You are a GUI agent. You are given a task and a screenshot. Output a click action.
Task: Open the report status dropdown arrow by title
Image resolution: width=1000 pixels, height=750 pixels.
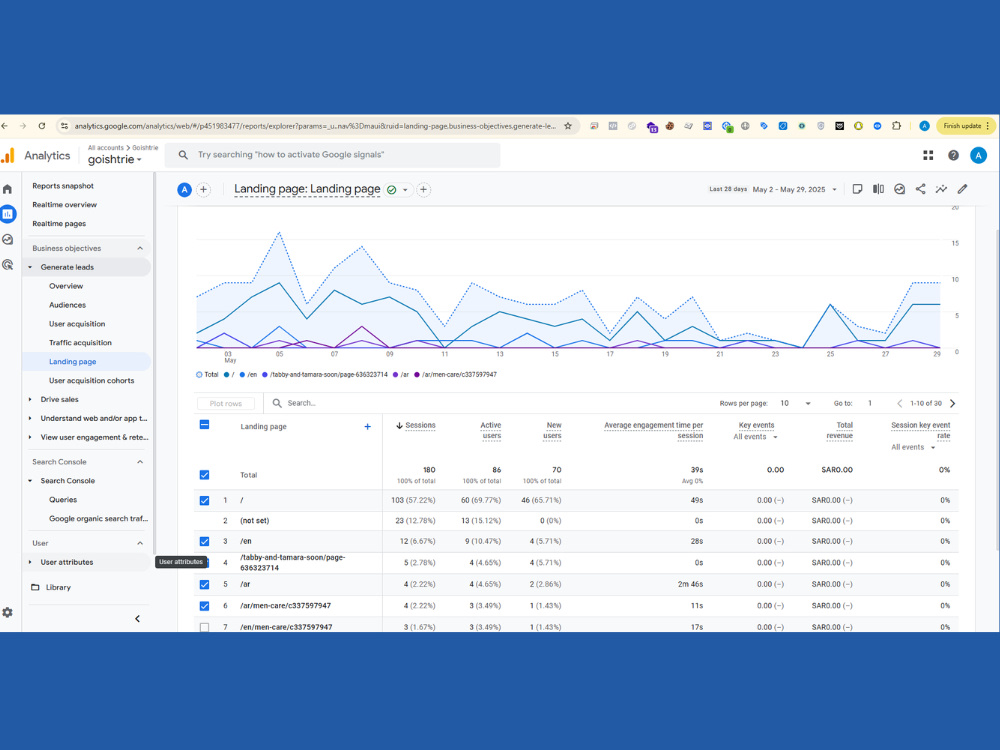click(405, 190)
